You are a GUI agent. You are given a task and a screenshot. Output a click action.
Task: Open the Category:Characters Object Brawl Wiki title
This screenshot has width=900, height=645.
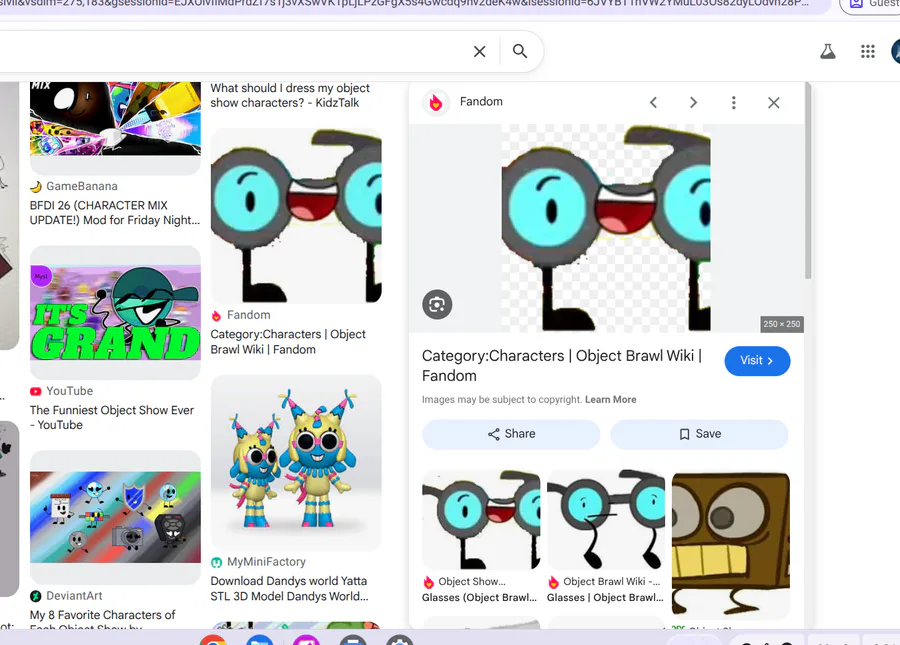click(x=562, y=366)
